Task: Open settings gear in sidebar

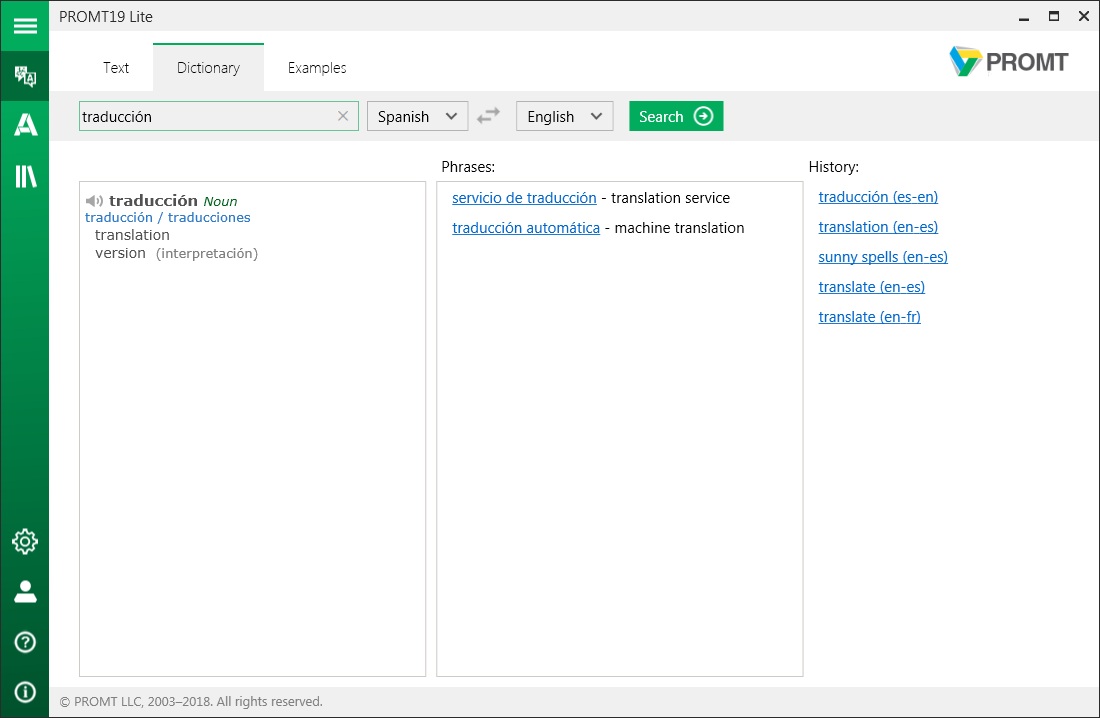Action: (24, 542)
